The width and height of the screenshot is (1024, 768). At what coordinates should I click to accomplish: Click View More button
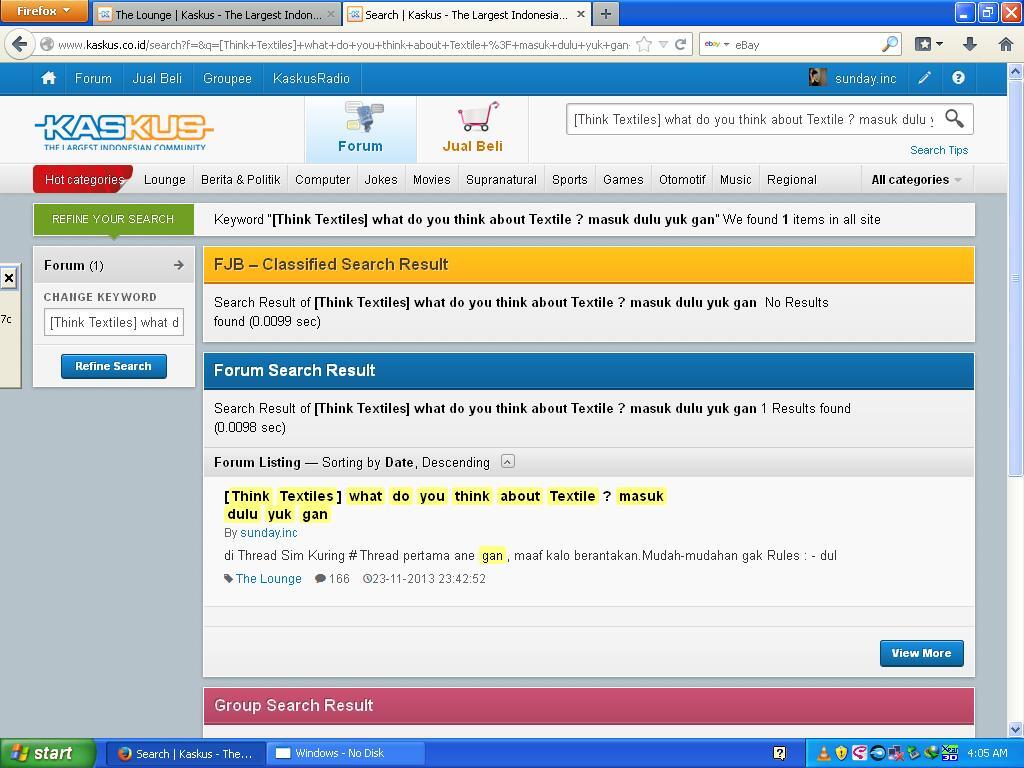click(x=921, y=653)
